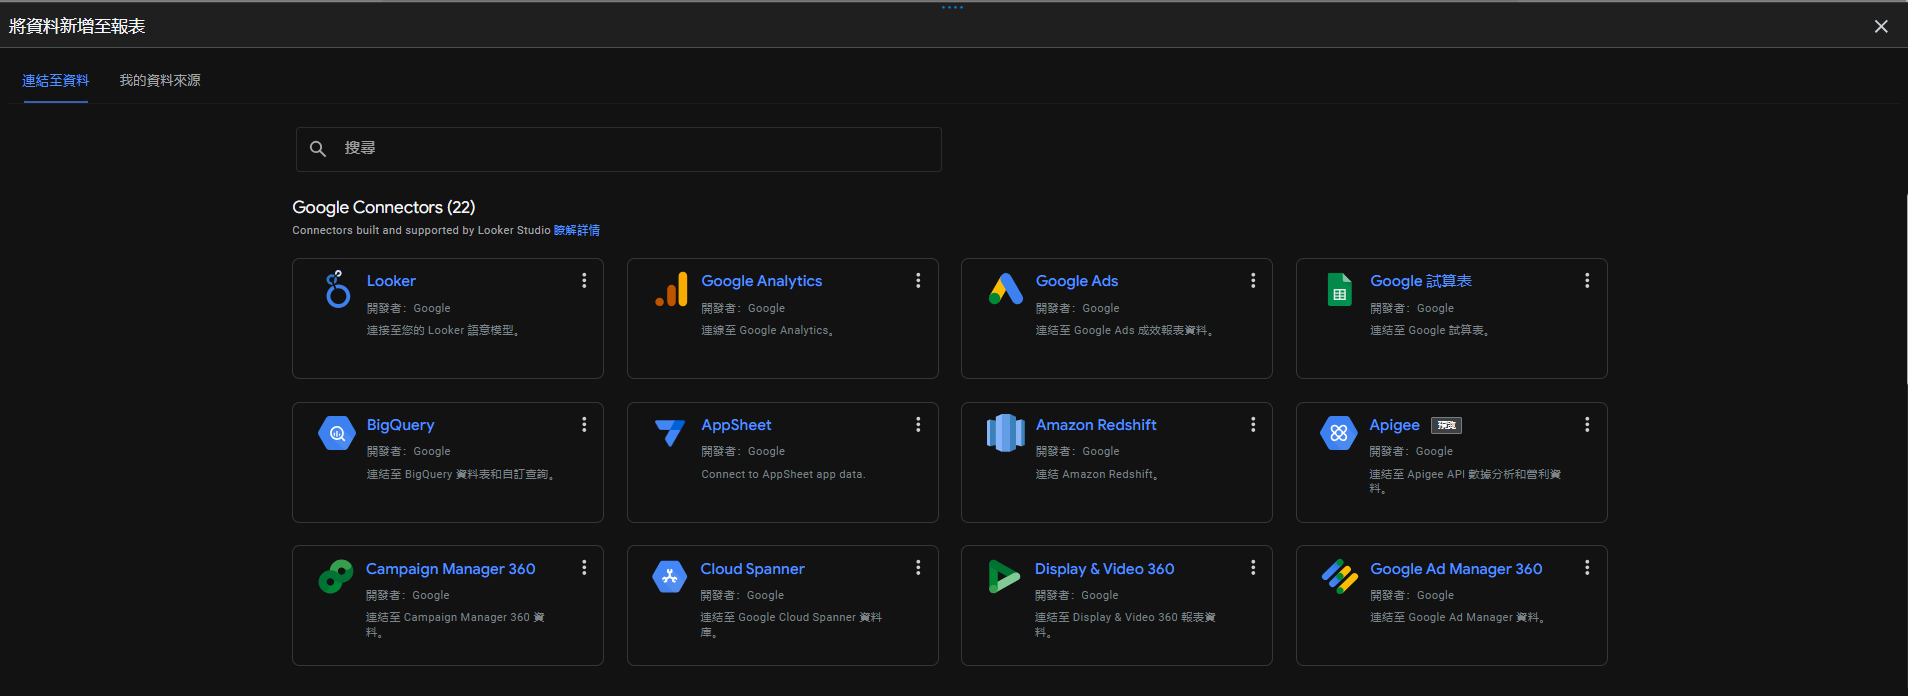This screenshot has height=696, width=1908.
Task: Click the AppSheet logo icon
Action: (x=670, y=433)
